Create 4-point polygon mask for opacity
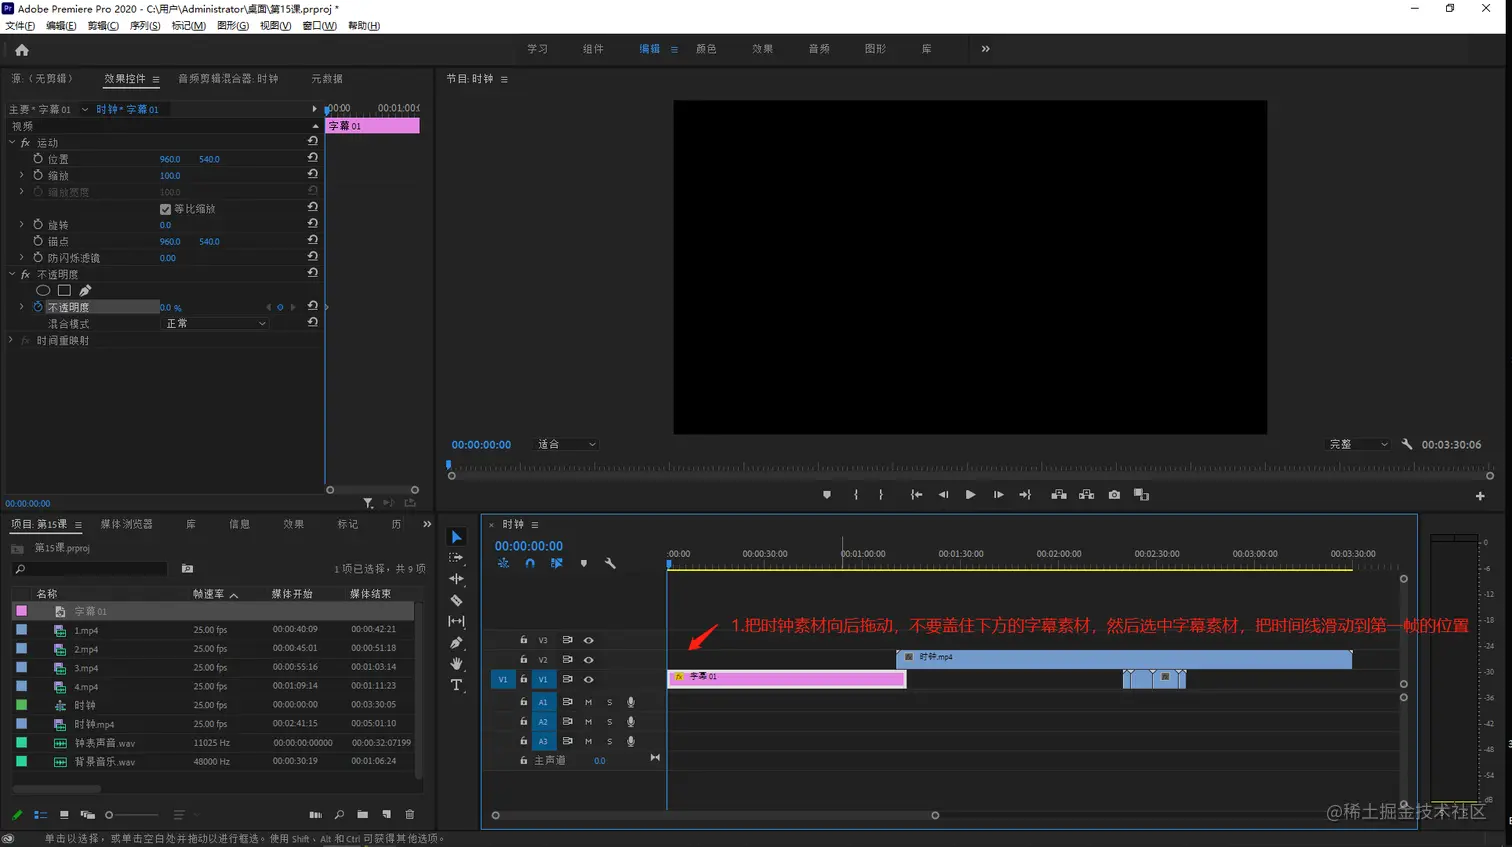Screen dimensions: 1512x847 [x=64, y=291]
